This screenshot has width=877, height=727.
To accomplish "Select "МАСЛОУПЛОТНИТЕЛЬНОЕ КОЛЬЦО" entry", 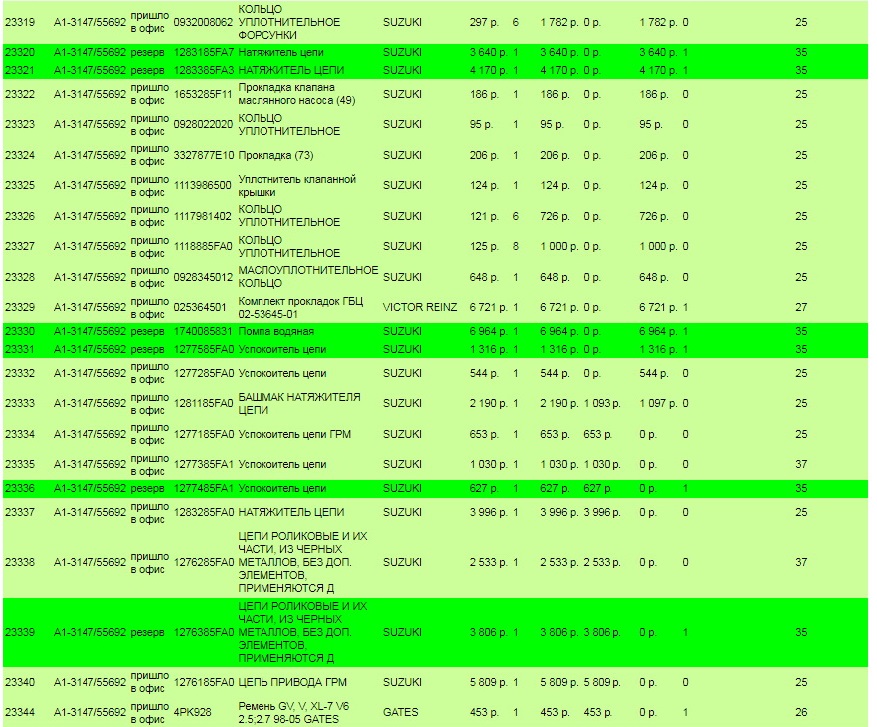I will tap(308, 277).
